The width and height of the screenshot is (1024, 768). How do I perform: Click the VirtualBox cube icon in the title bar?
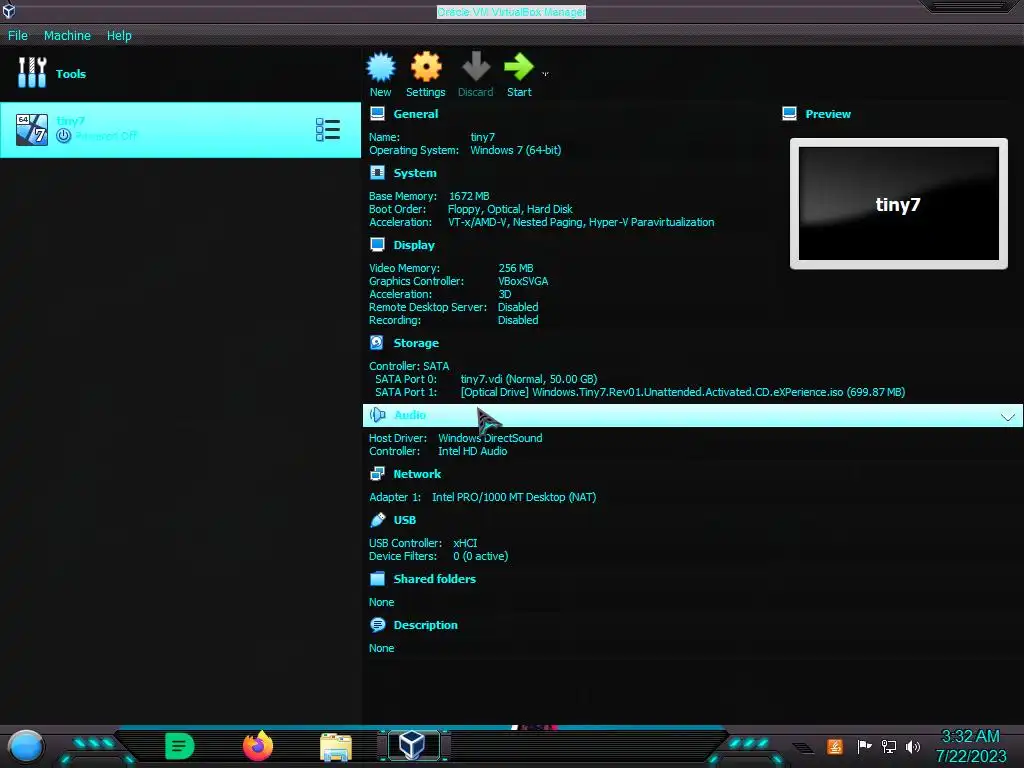point(8,10)
